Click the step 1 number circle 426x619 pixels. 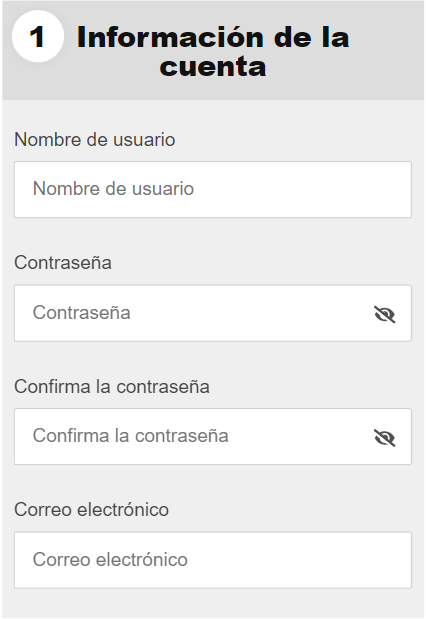[38, 36]
